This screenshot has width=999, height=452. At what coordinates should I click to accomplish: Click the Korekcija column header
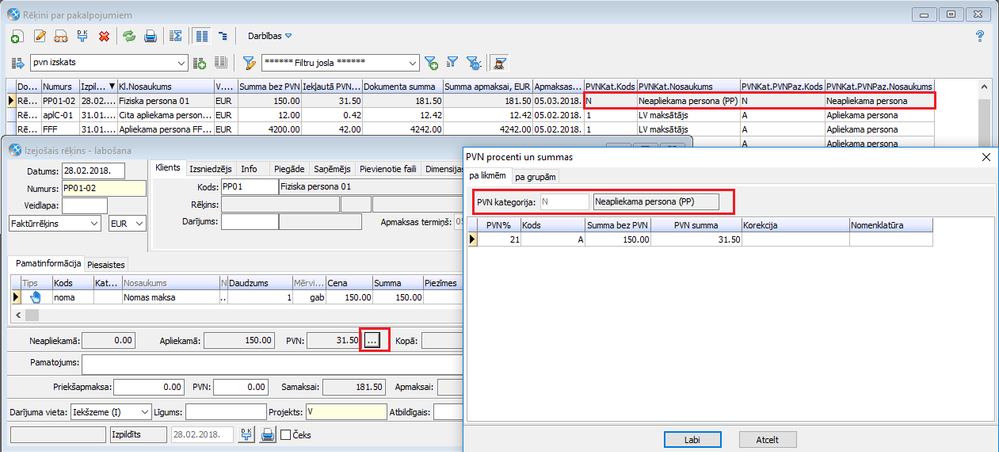[x=795, y=225]
